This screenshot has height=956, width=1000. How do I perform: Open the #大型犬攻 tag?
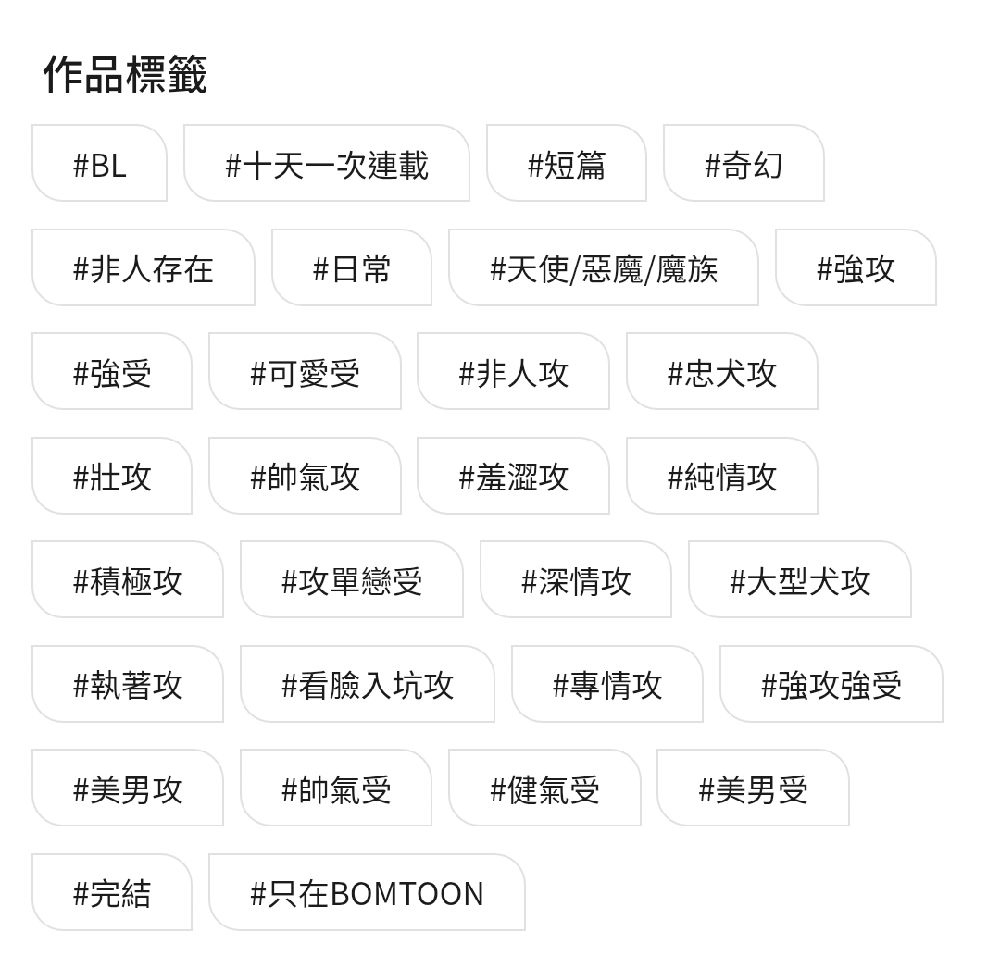pyautogui.click(x=800, y=580)
